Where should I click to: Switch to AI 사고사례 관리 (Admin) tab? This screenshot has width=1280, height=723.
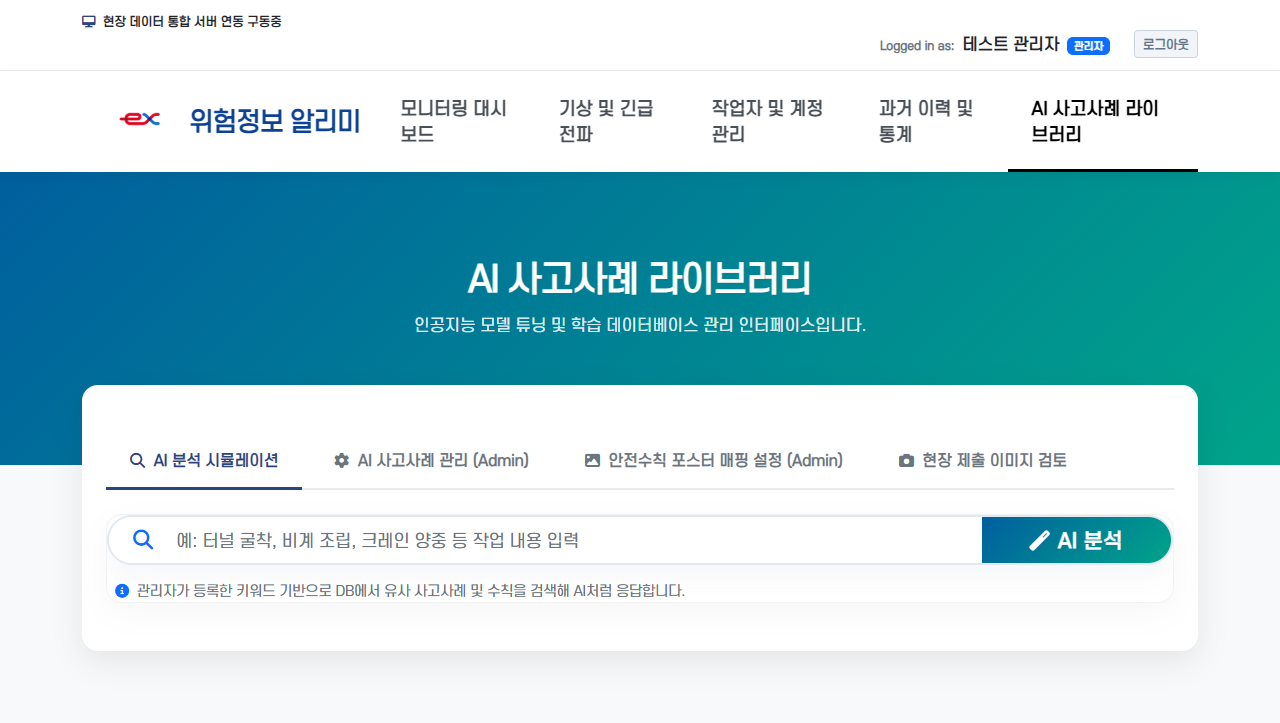(431, 461)
